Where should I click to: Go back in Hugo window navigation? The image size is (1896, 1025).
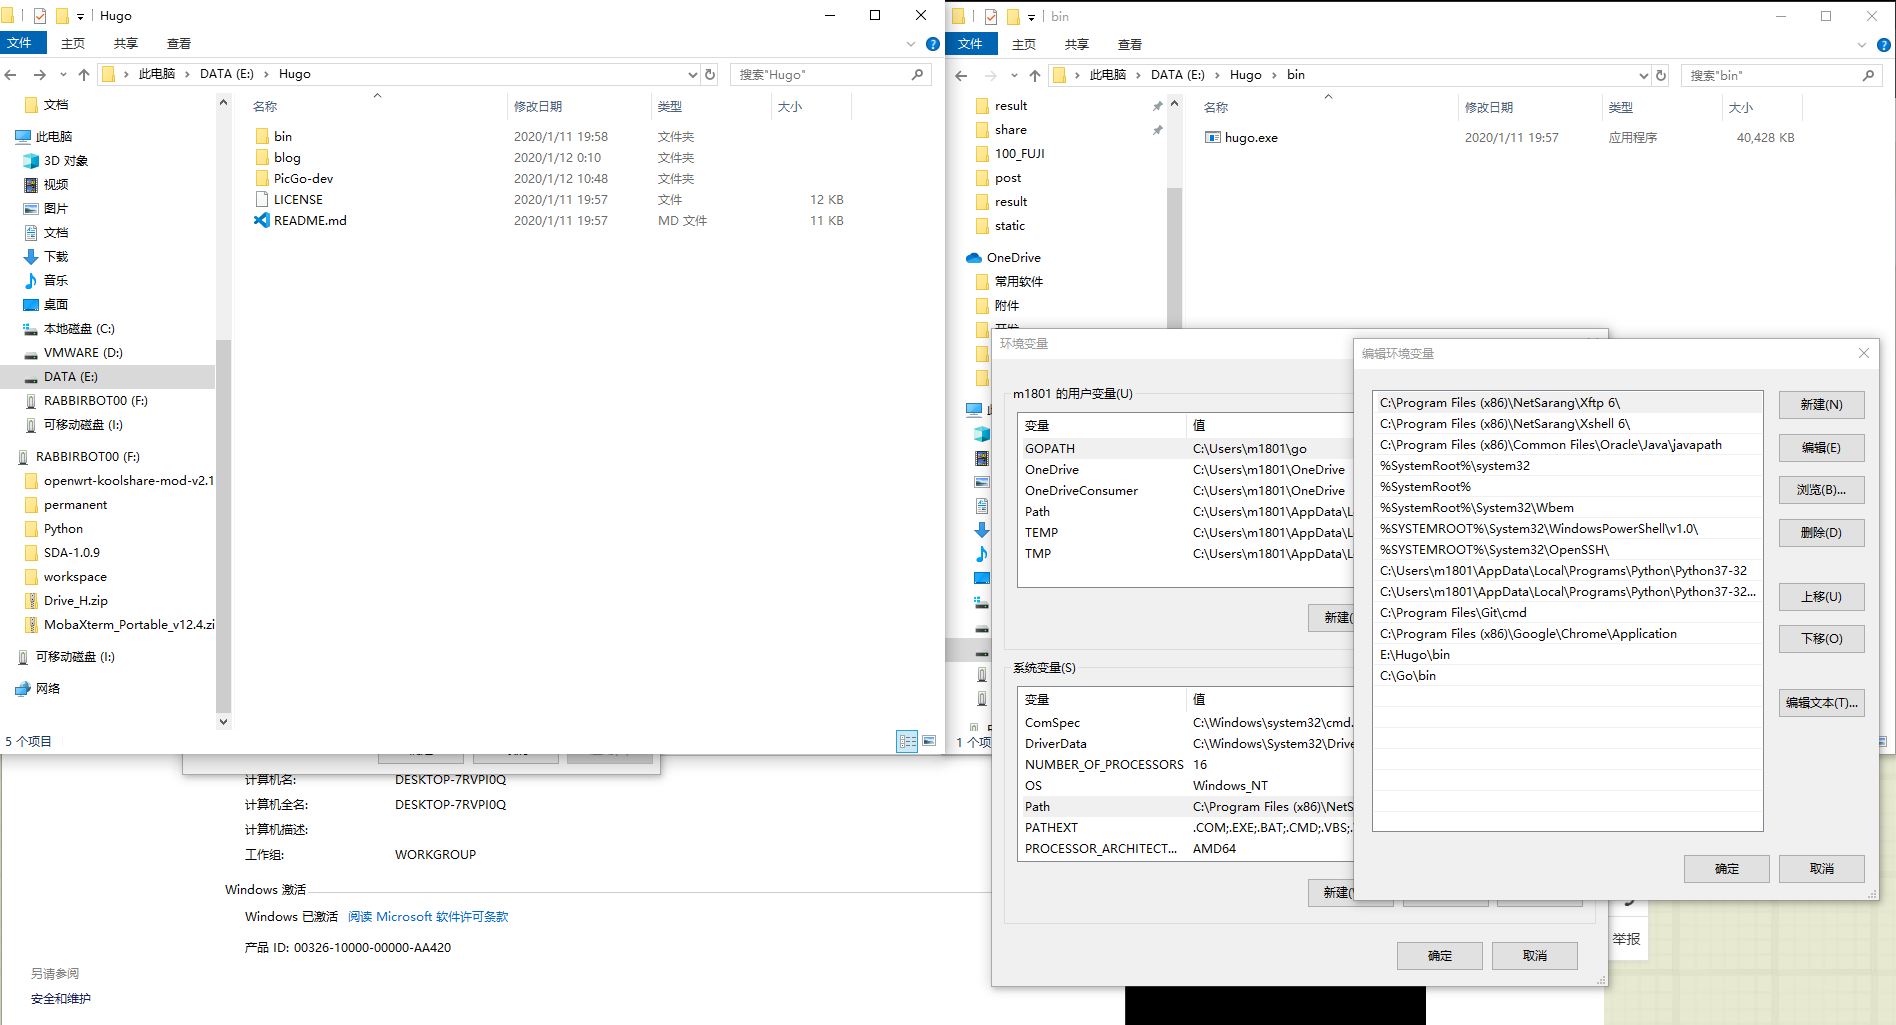pyautogui.click(x=11, y=74)
